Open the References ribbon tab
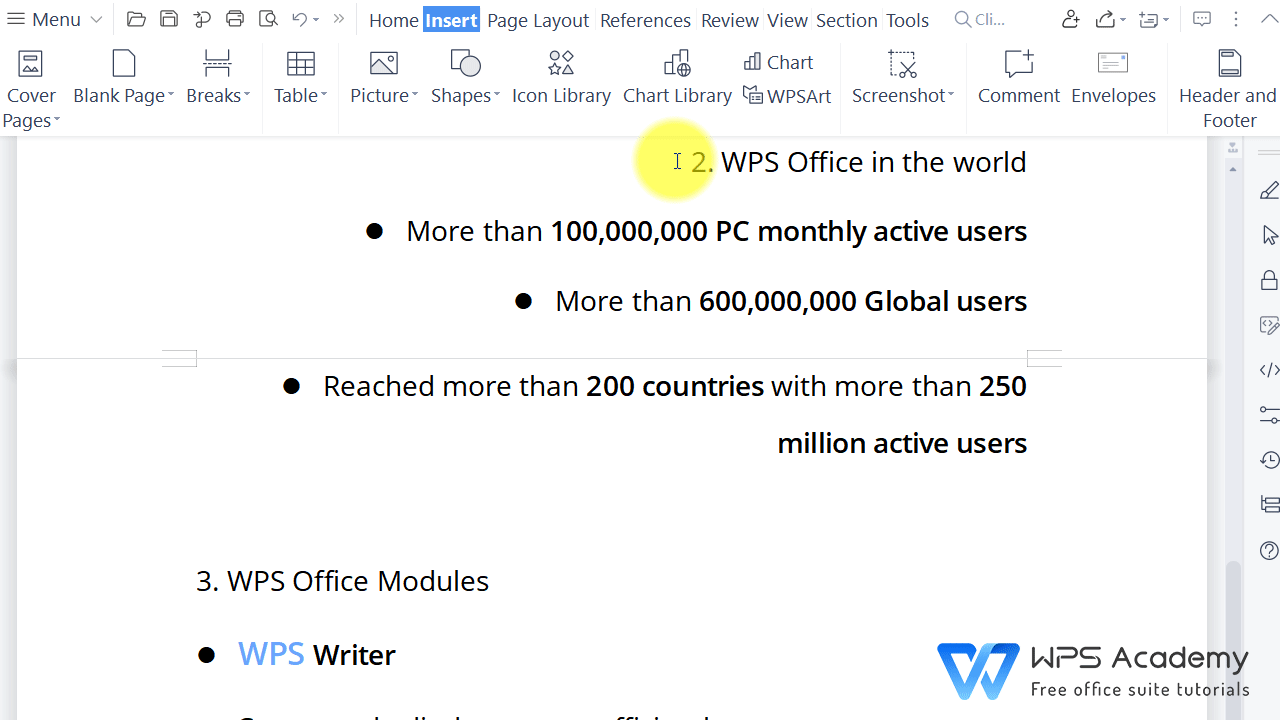This screenshot has width=1280, height=720. (645, 20)
